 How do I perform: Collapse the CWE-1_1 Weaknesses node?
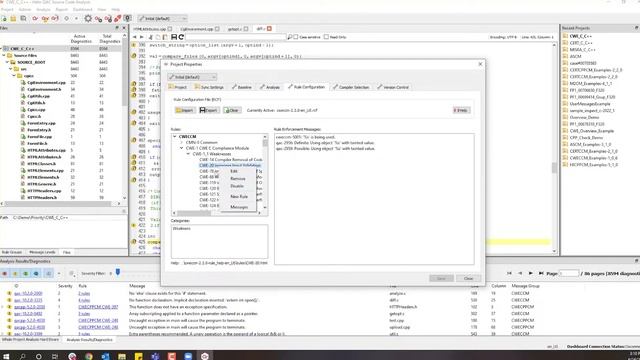coord(188,154)
